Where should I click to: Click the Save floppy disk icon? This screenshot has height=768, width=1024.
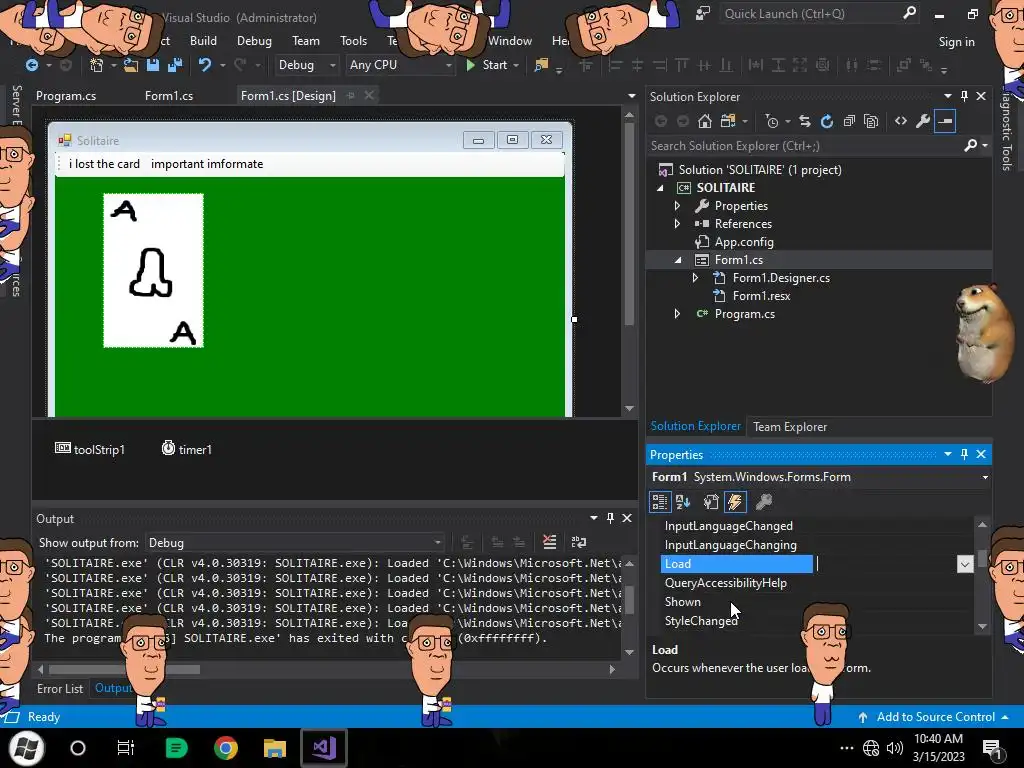click(x=153, y=65)
